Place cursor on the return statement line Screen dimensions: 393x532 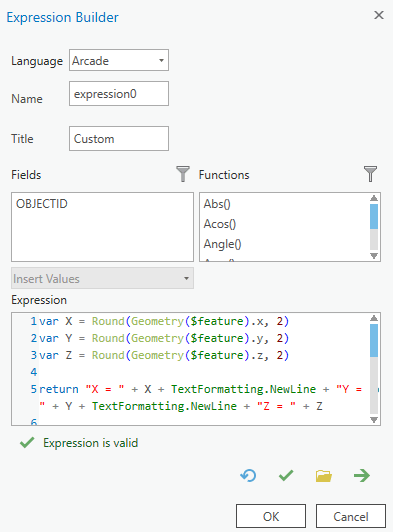200,397
